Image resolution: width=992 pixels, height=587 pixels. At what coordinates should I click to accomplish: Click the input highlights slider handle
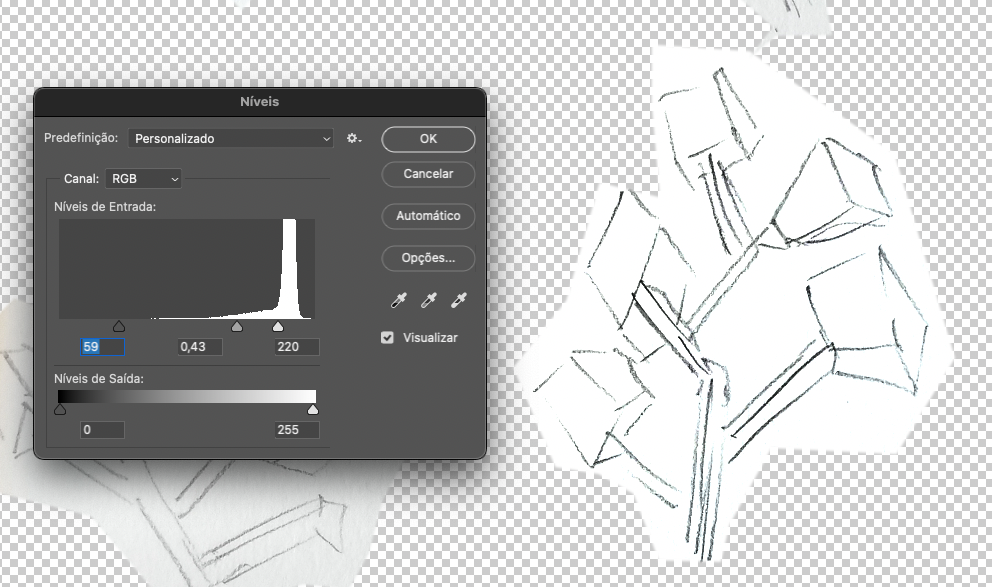click(x=278, y=326)
